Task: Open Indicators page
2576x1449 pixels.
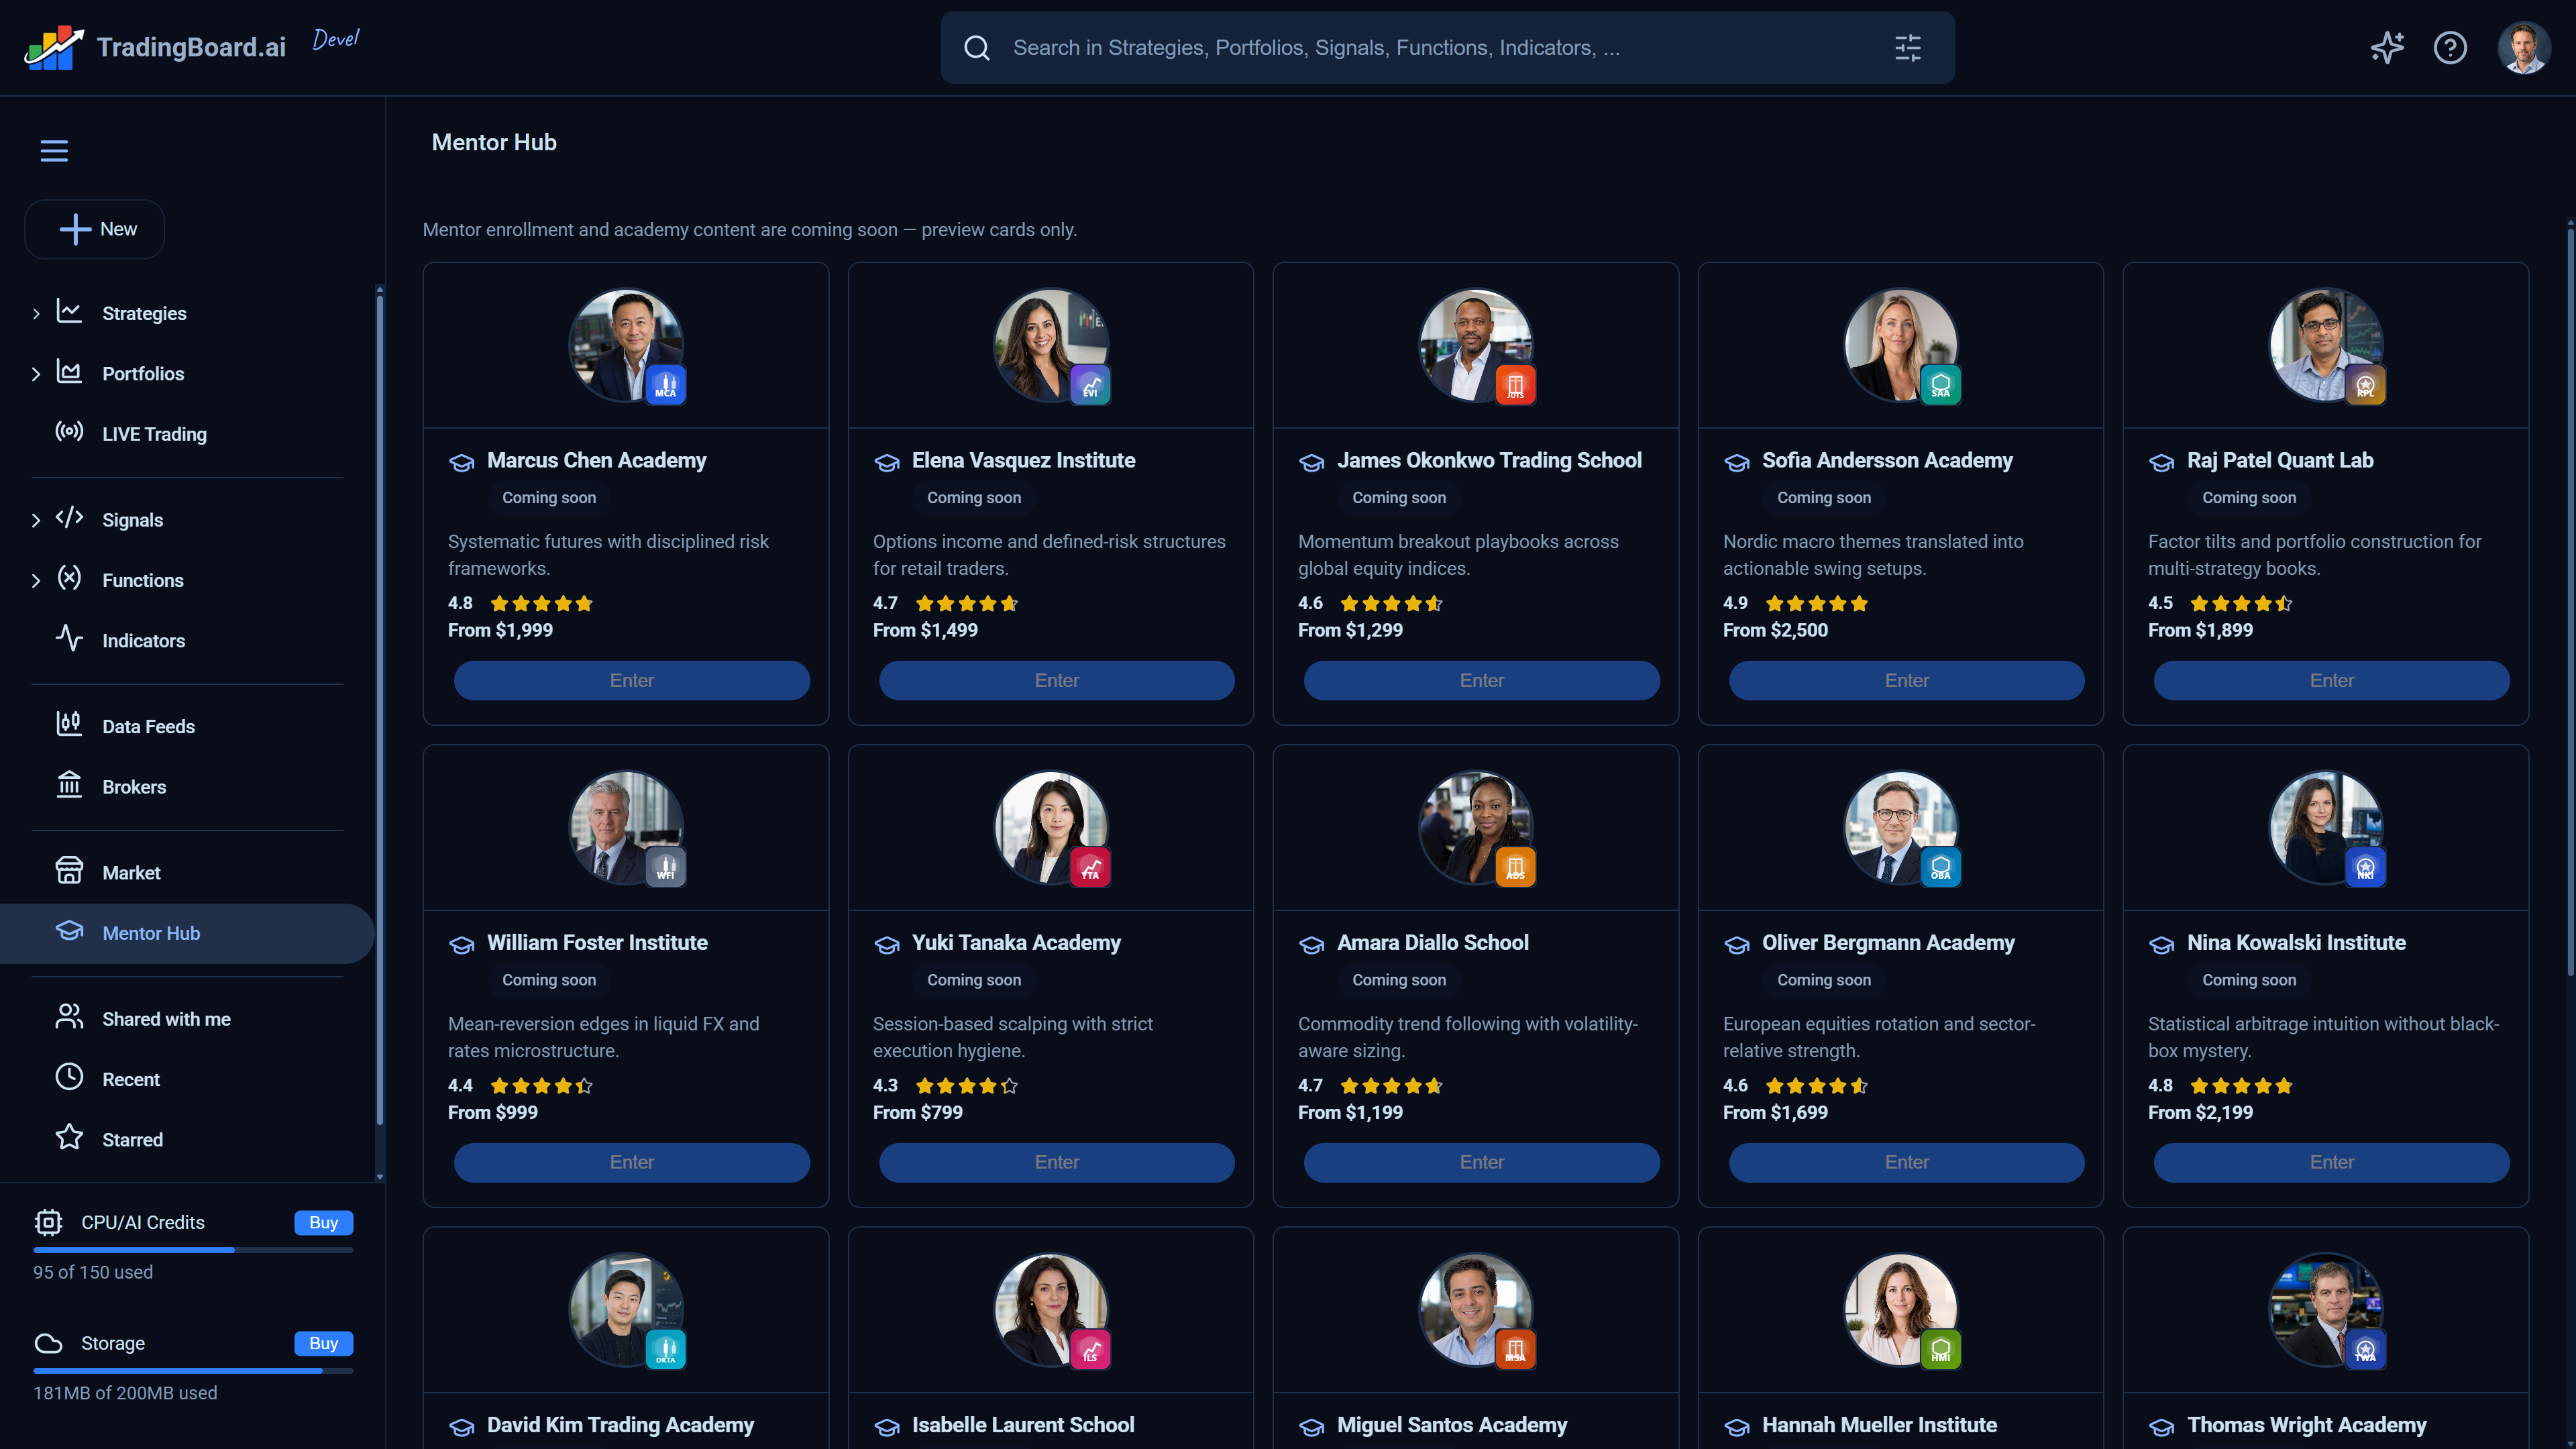Action: [x=143, y=641]
